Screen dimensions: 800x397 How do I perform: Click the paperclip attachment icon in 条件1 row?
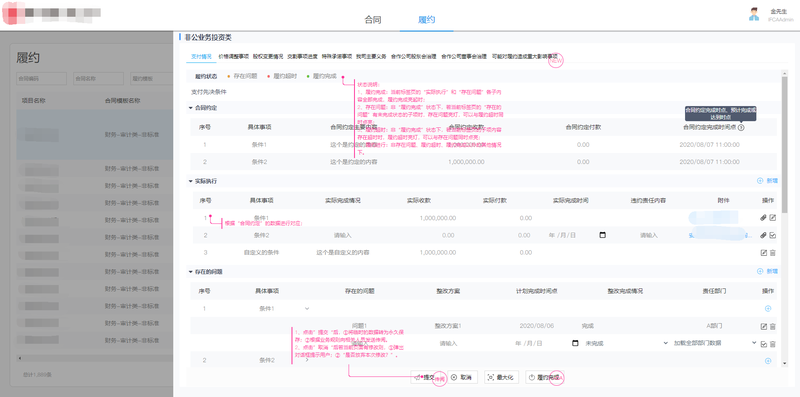point(763,218)
